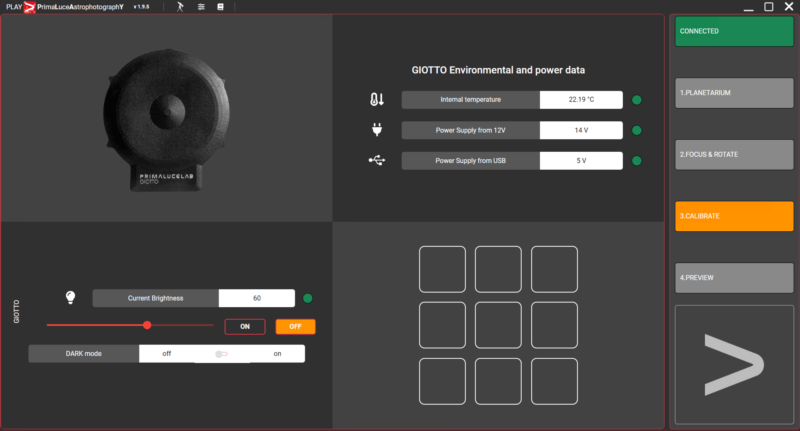Click green status dot next to Current Brightness
This screenshot has height=431, width=800.
click(308, 298)
